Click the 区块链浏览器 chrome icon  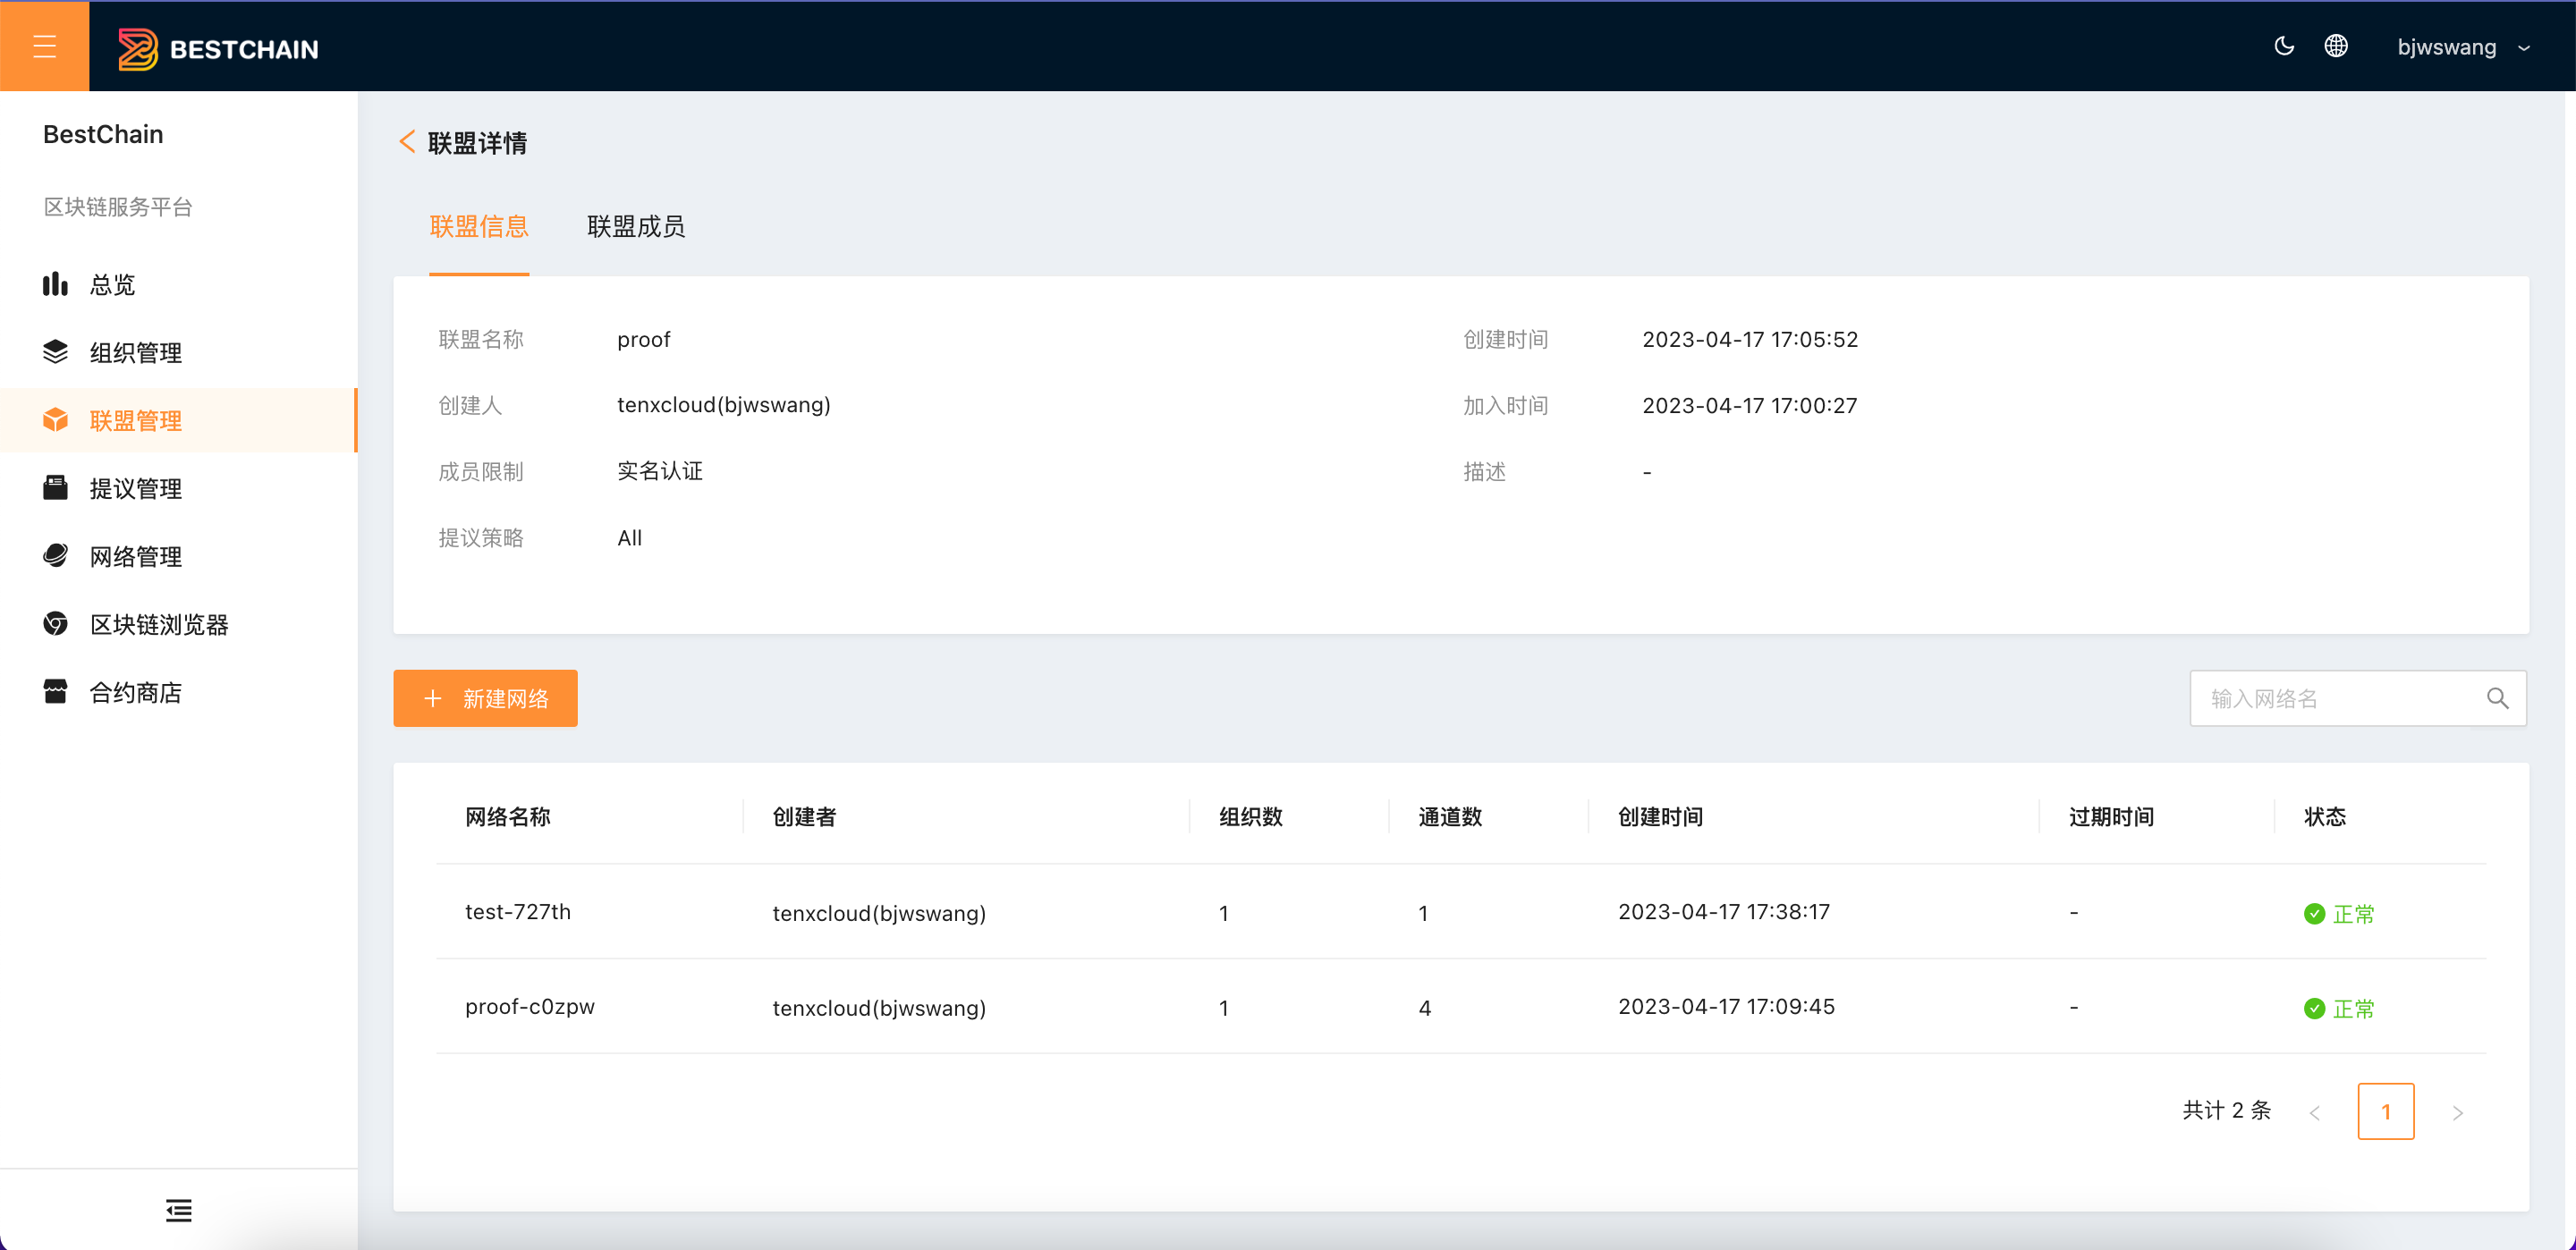(x=55, y=624)
